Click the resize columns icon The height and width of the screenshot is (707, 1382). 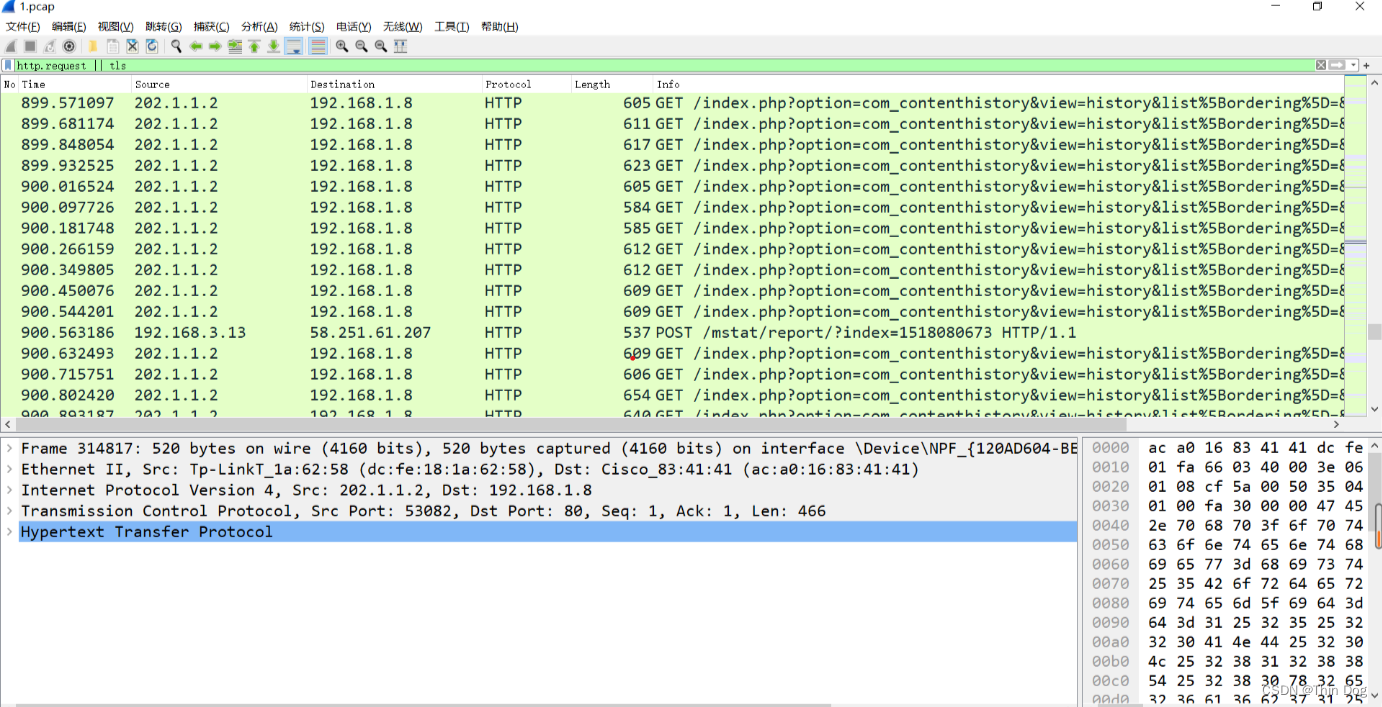tap(401, 46)
